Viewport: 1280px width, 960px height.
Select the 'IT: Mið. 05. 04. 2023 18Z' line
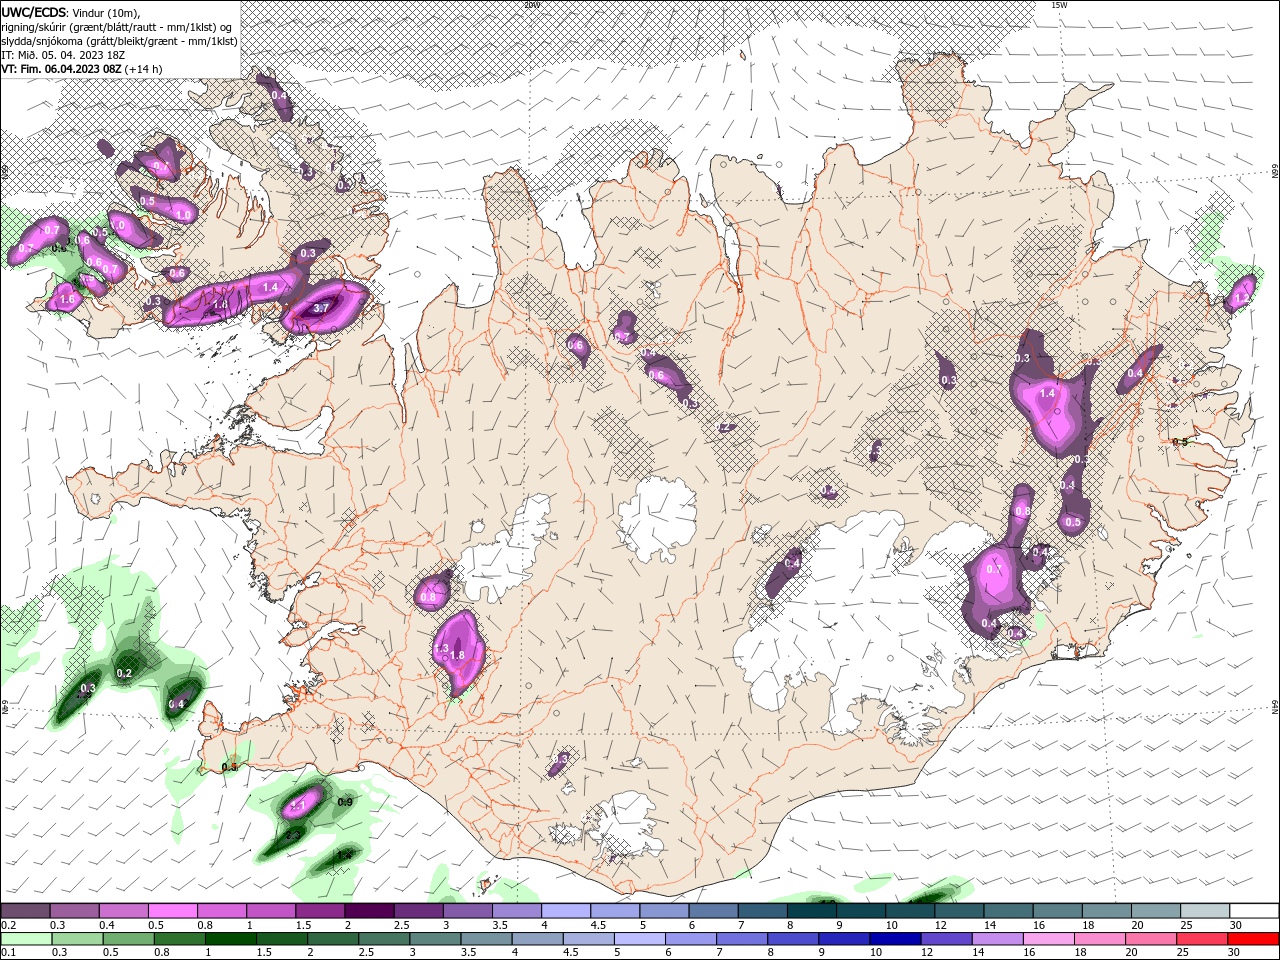click(62, 55)
